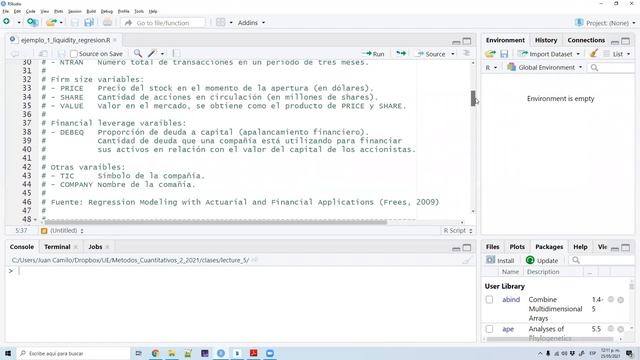Viewport: 640px width, 360px height.
Task: Maximize the Console pane
Action: 467,248
